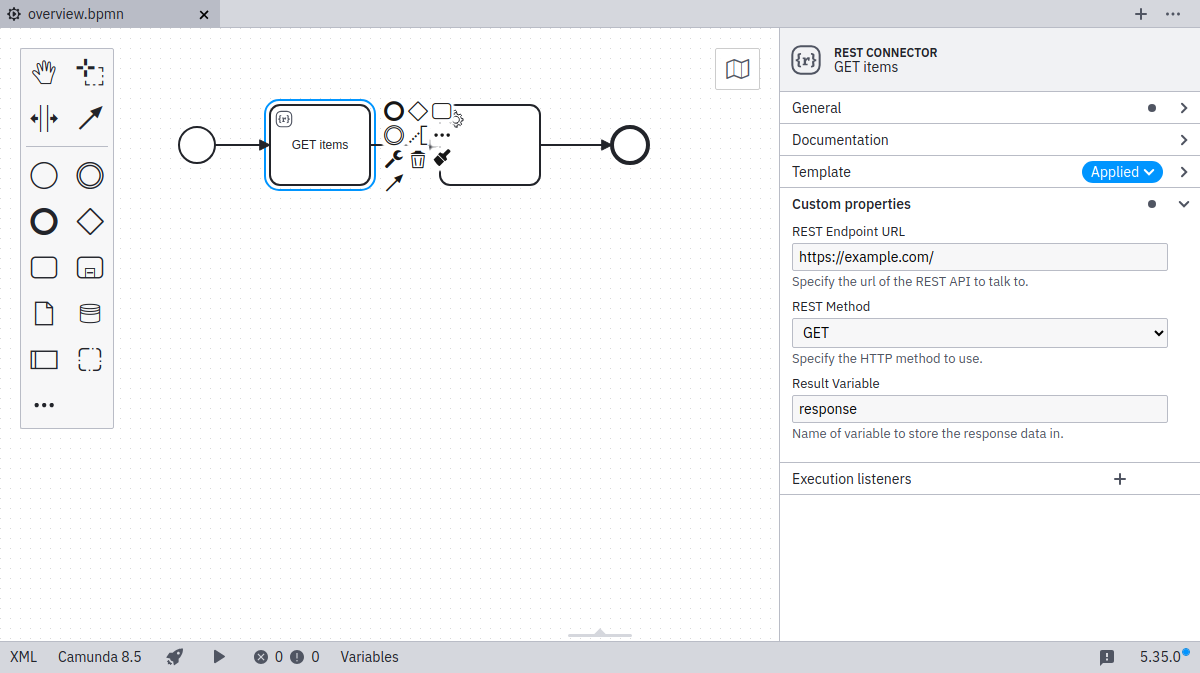Open the Variables panel

(368, 657)
